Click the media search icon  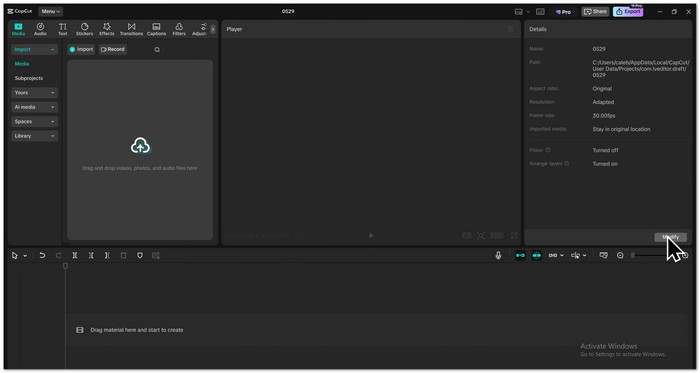[x=157, y=50]
